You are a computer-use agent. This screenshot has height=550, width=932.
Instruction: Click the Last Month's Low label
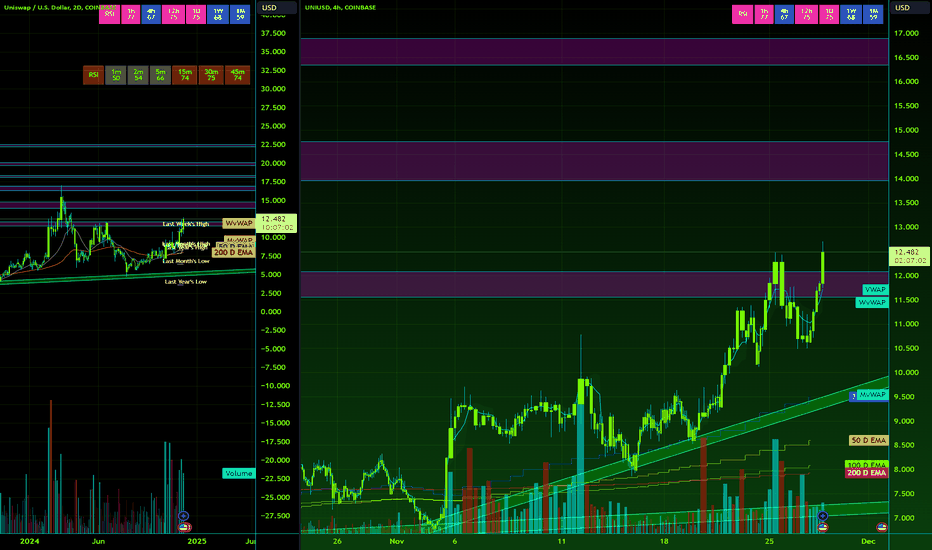coord(186,261)
